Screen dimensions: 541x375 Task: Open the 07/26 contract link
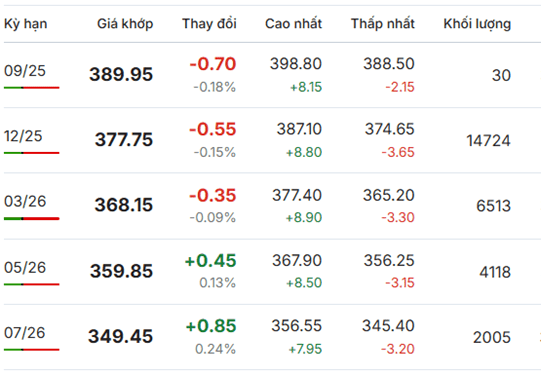(x=24, y=333)
